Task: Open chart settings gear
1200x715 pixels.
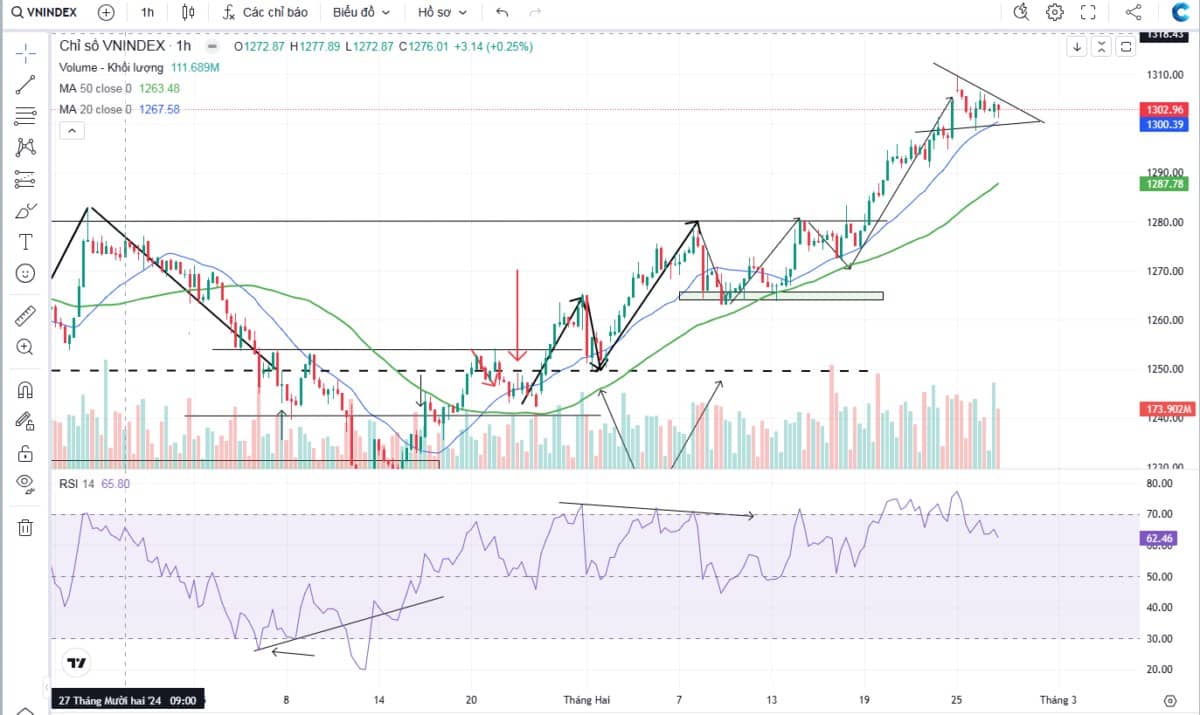Action: pos(1055,12)
